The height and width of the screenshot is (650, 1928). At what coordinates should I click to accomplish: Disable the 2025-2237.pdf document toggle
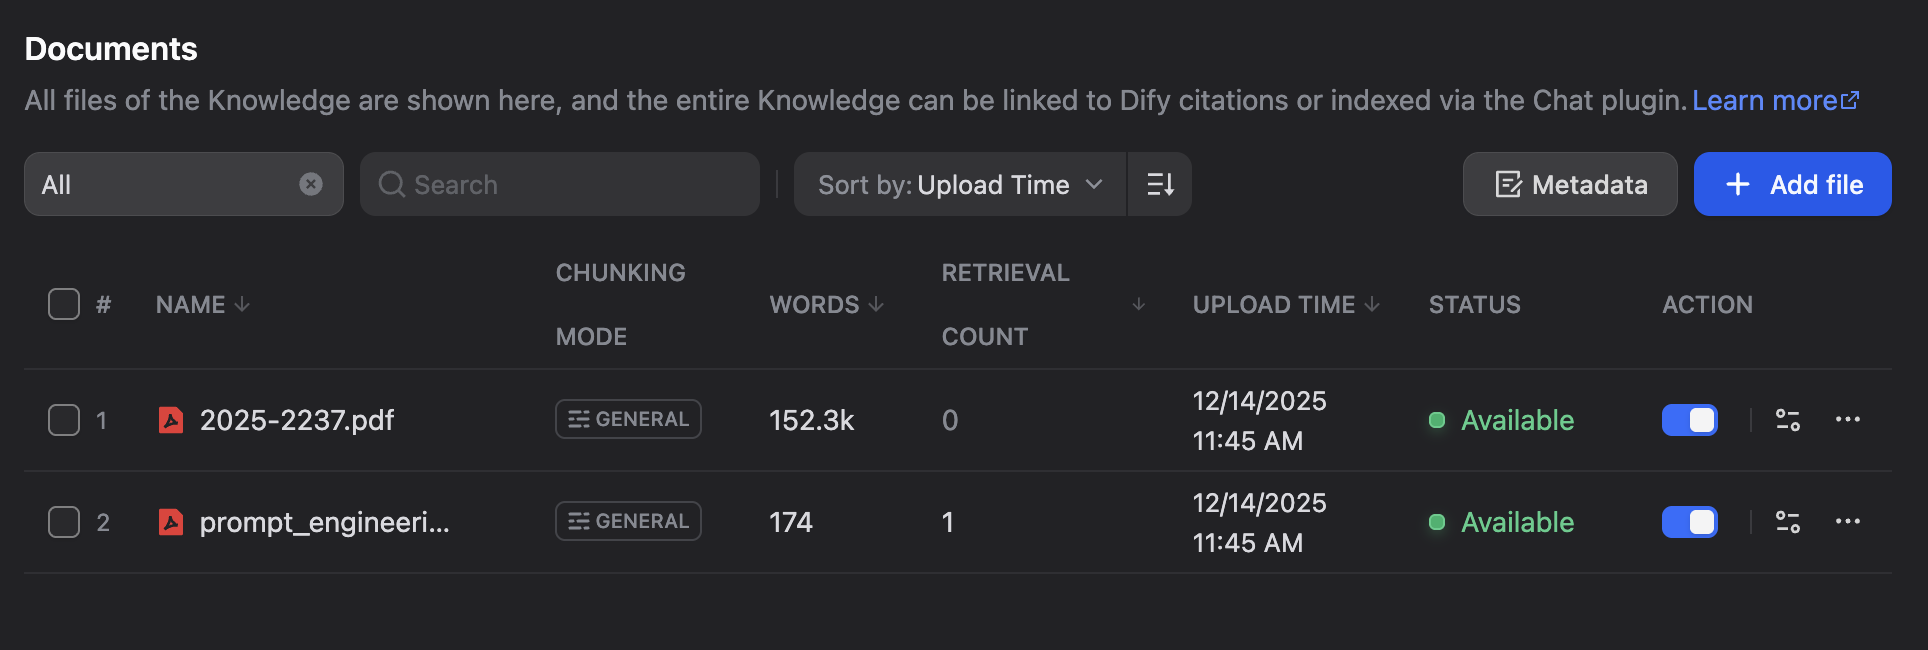click(1689, 420)
